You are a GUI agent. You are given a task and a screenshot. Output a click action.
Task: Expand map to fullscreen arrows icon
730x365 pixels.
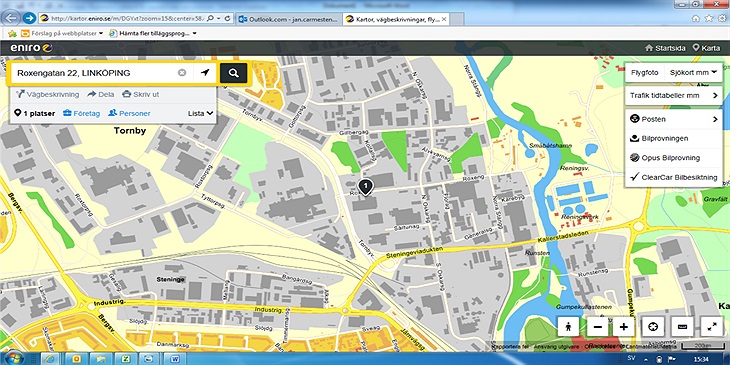tap(712, 327)
